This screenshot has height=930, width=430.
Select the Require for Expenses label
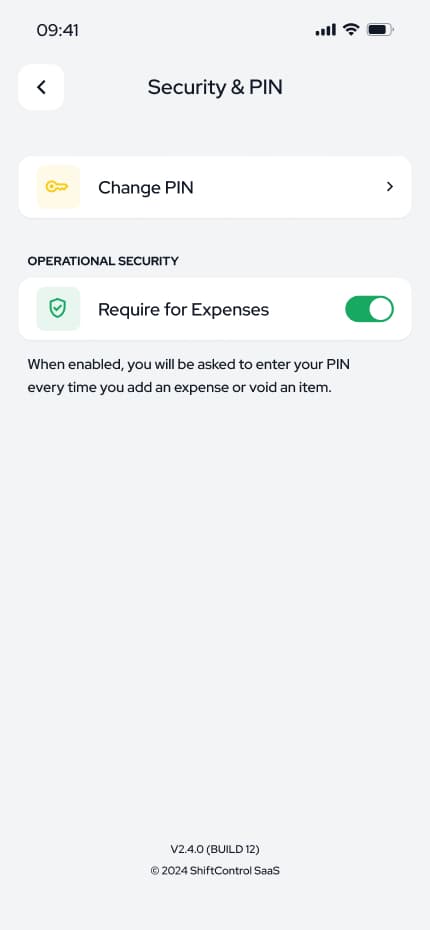tap(183, 310)
